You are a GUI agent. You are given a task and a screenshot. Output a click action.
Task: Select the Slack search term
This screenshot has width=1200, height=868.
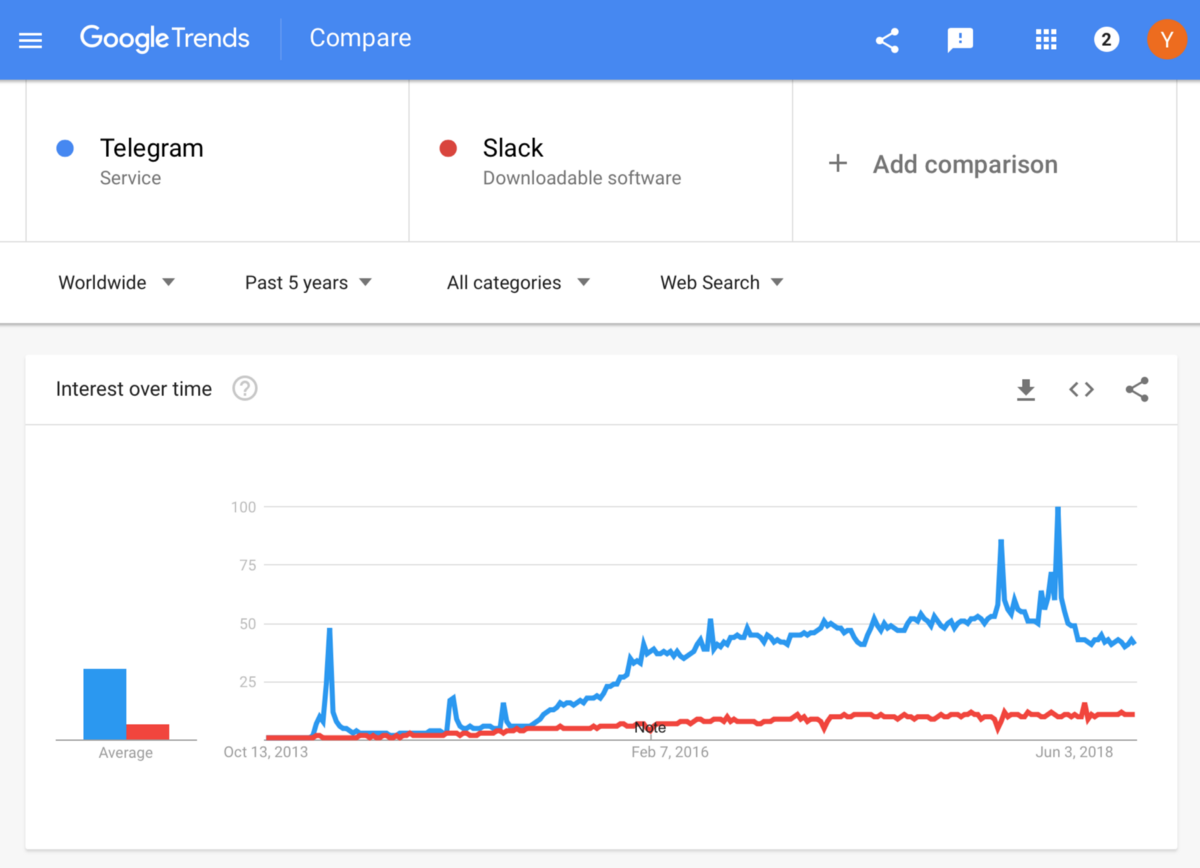click(513, 149)
